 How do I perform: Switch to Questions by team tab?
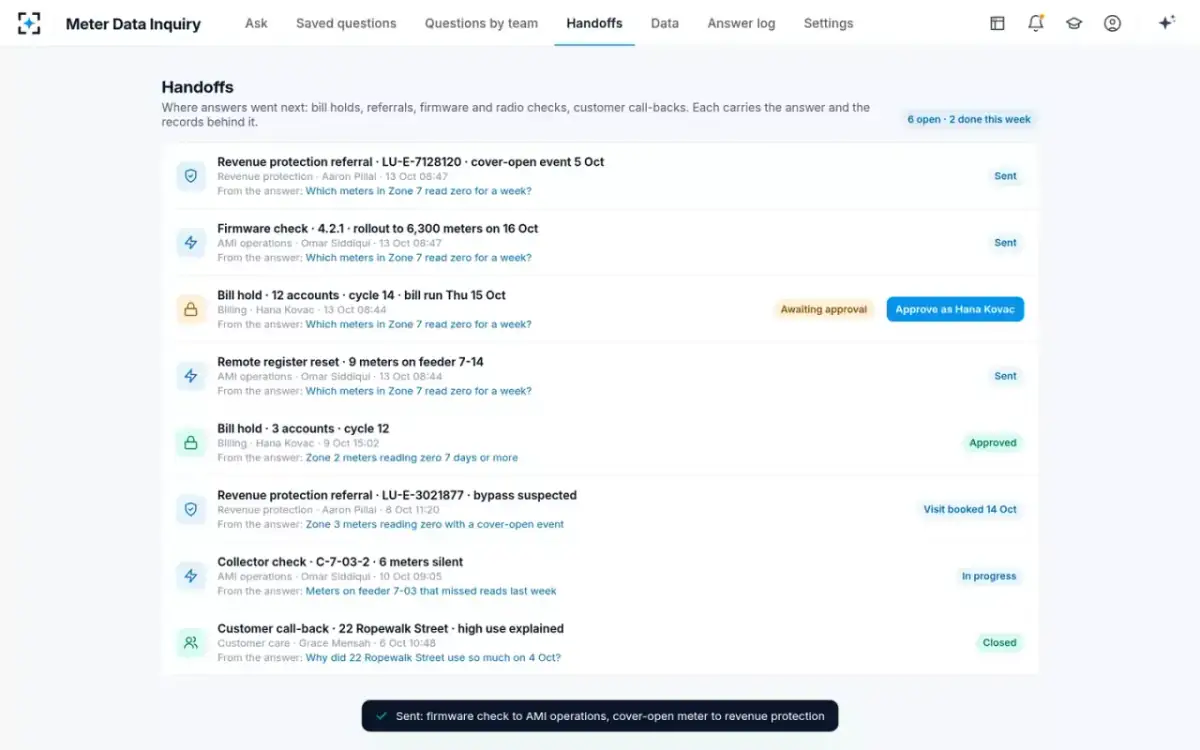pos(481,23)
